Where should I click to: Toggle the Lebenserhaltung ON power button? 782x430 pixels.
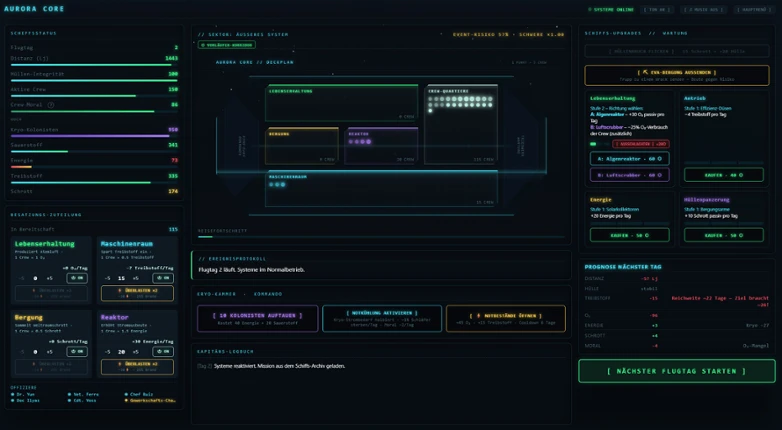(x=77, y=278)
